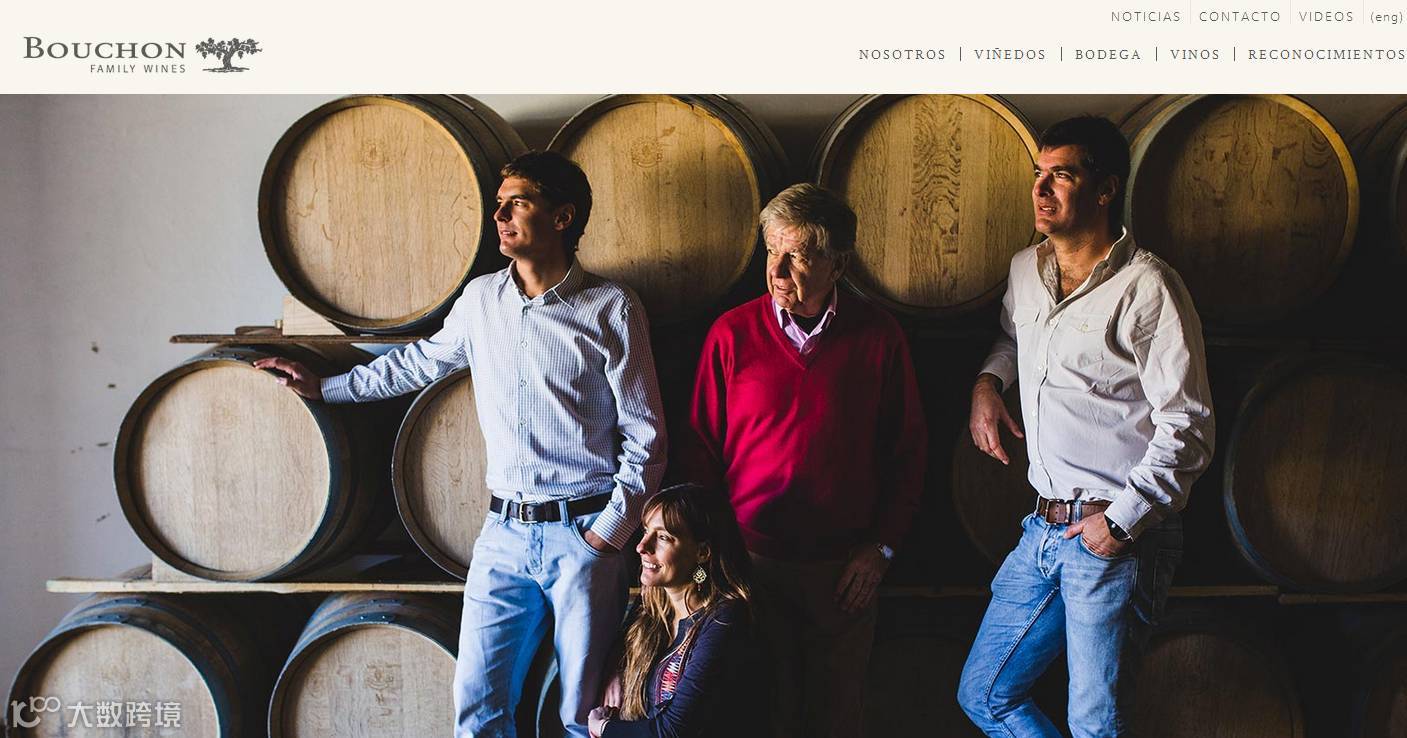Click the Family Wines tagline under Bouchon
1407x738 pixels.
click(x=138, y=69)
